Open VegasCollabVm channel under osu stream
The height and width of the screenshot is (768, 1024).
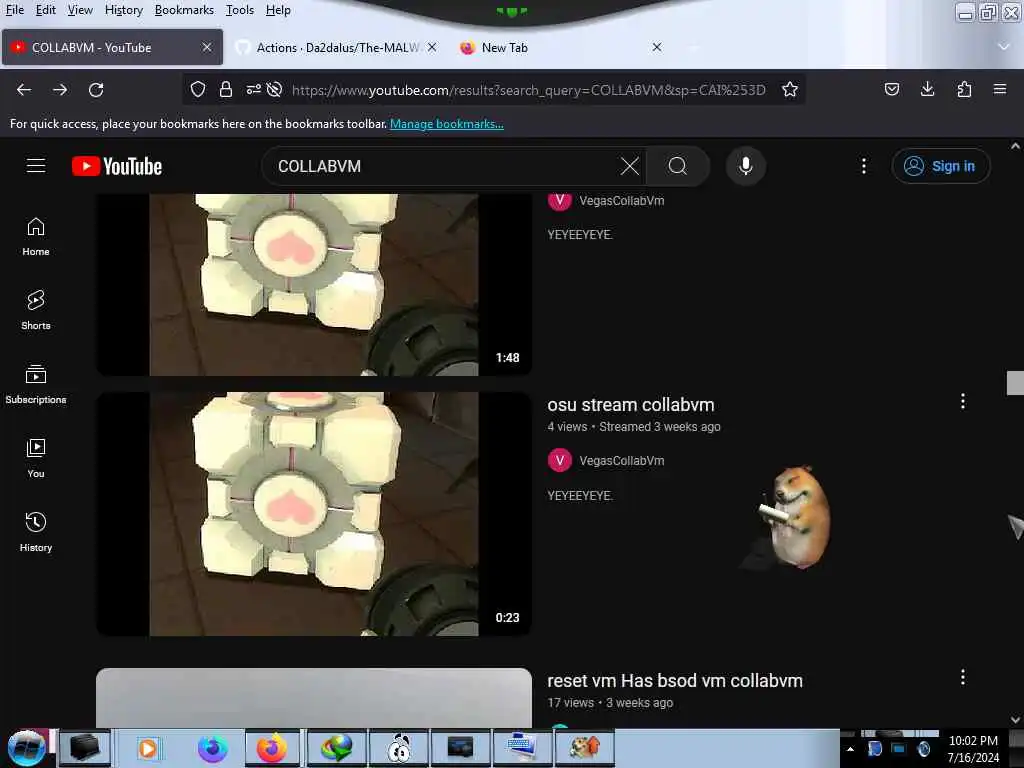(x=621, y=460)
